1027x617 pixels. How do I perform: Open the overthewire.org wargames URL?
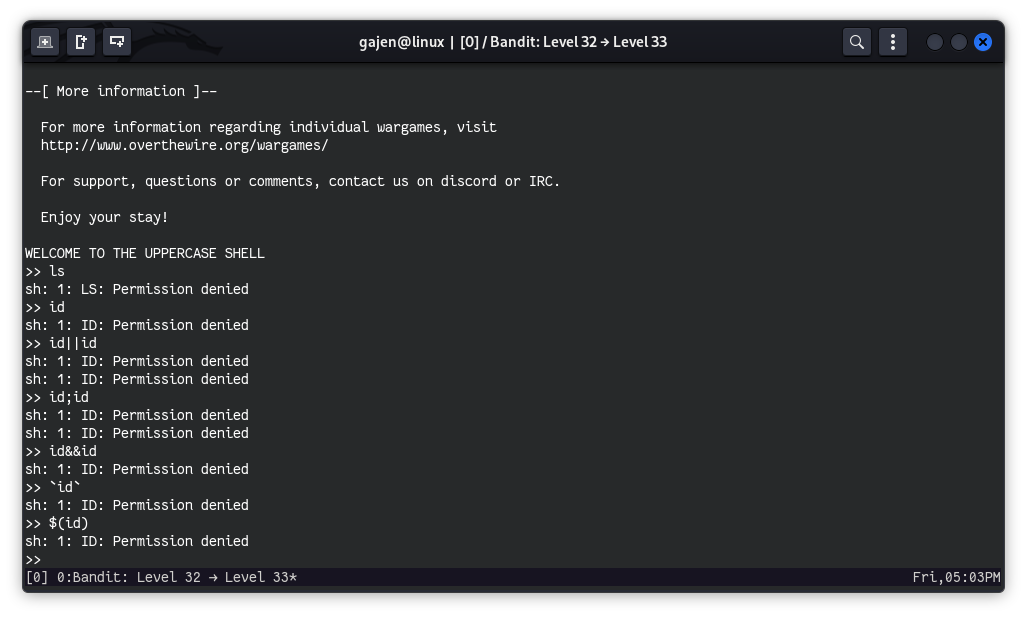[184, 145]
